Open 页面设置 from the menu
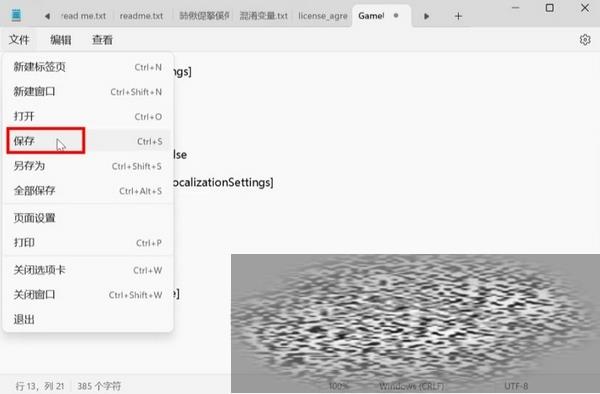Image resolution: width=600 pixels, height=394 pixels. [x=88, y=218]
